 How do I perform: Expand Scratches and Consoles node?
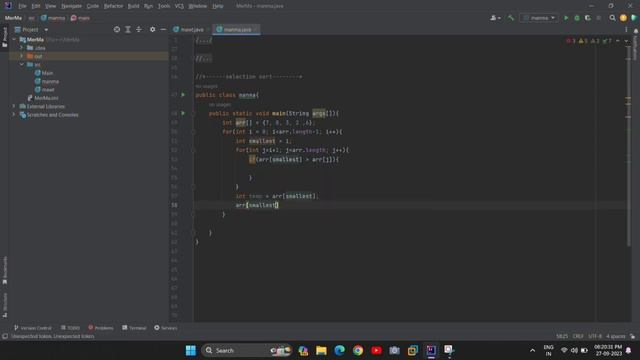14,115
